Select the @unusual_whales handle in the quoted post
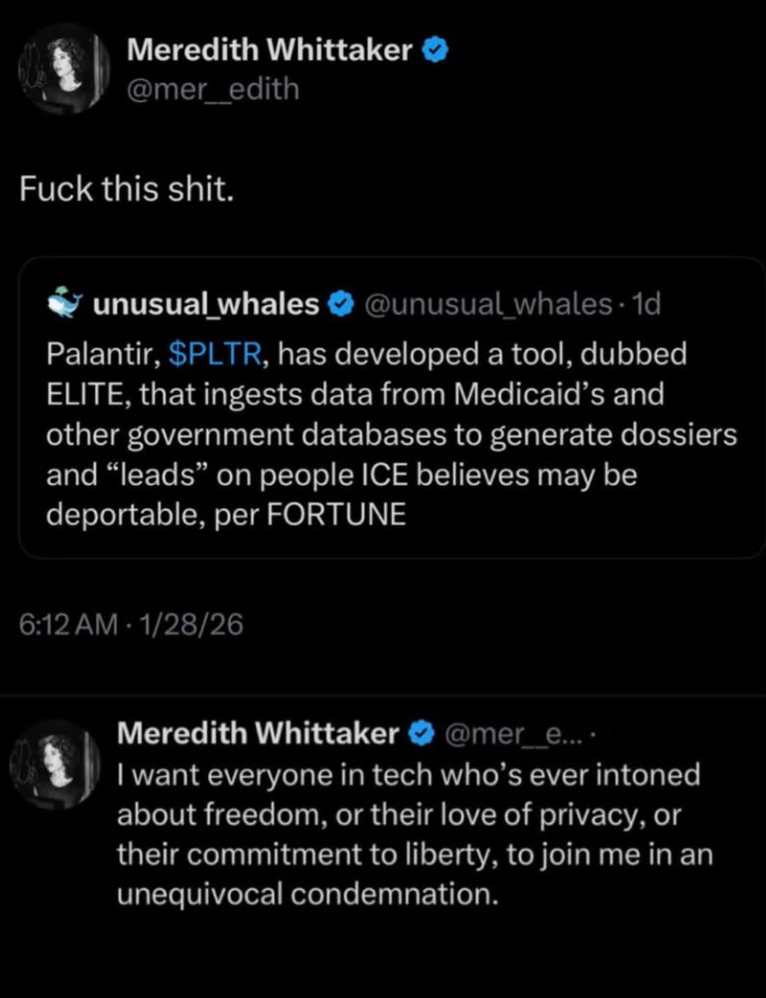This screenshot has height=998, width=766. [x=482, y=303]
